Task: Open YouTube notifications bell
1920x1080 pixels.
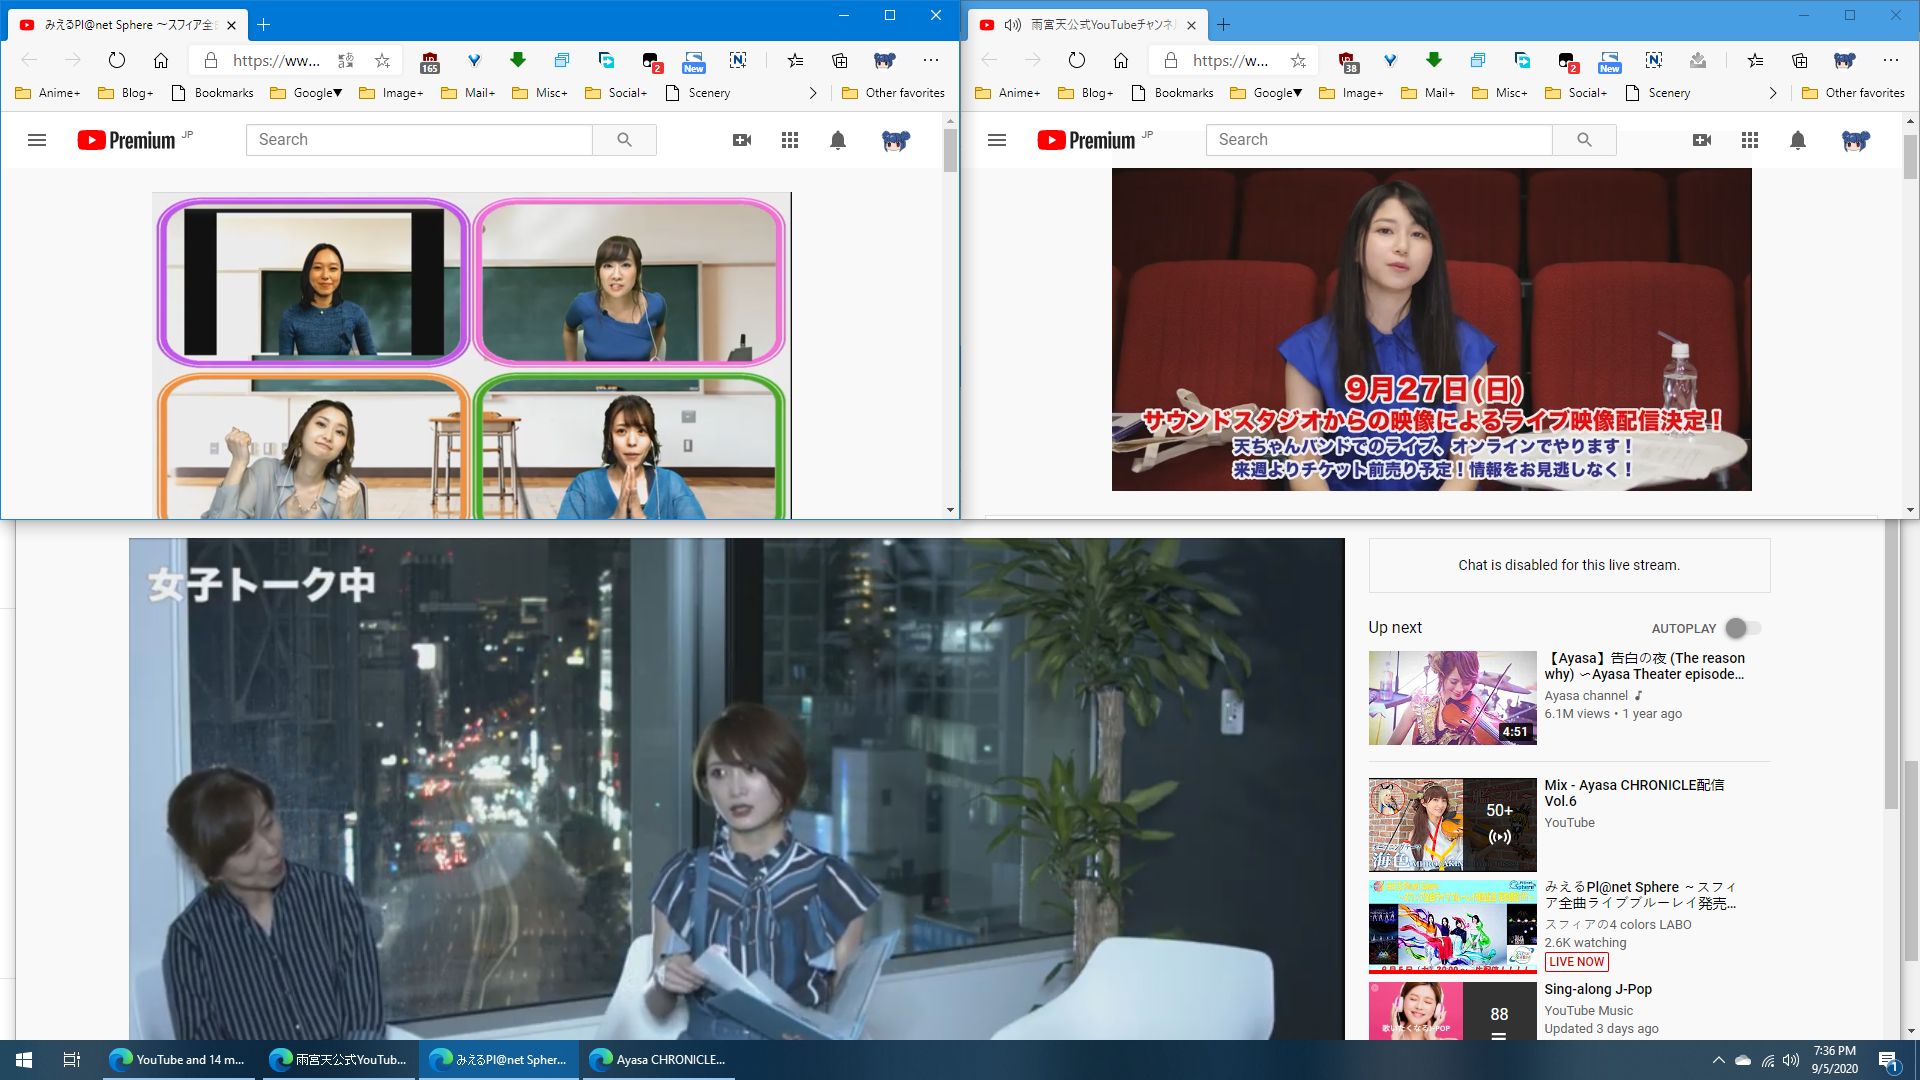Action: click(x=838, y=140)
